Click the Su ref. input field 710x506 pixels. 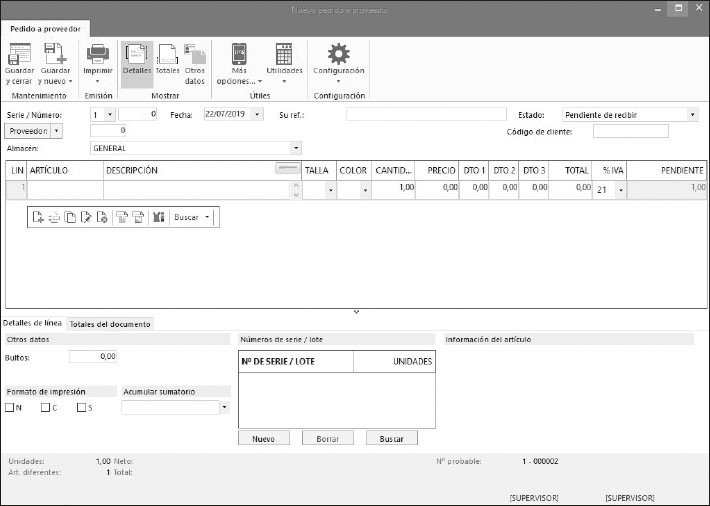(x=426, y=115)
